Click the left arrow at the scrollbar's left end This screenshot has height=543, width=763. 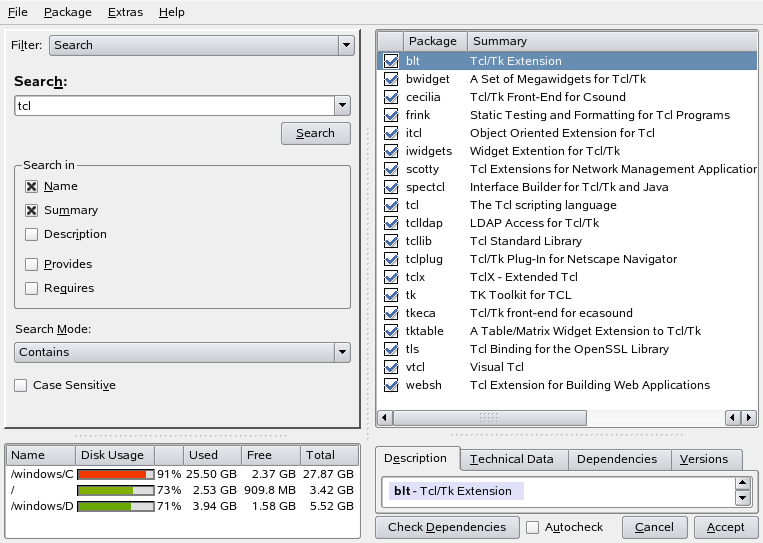tap(385, 417)
